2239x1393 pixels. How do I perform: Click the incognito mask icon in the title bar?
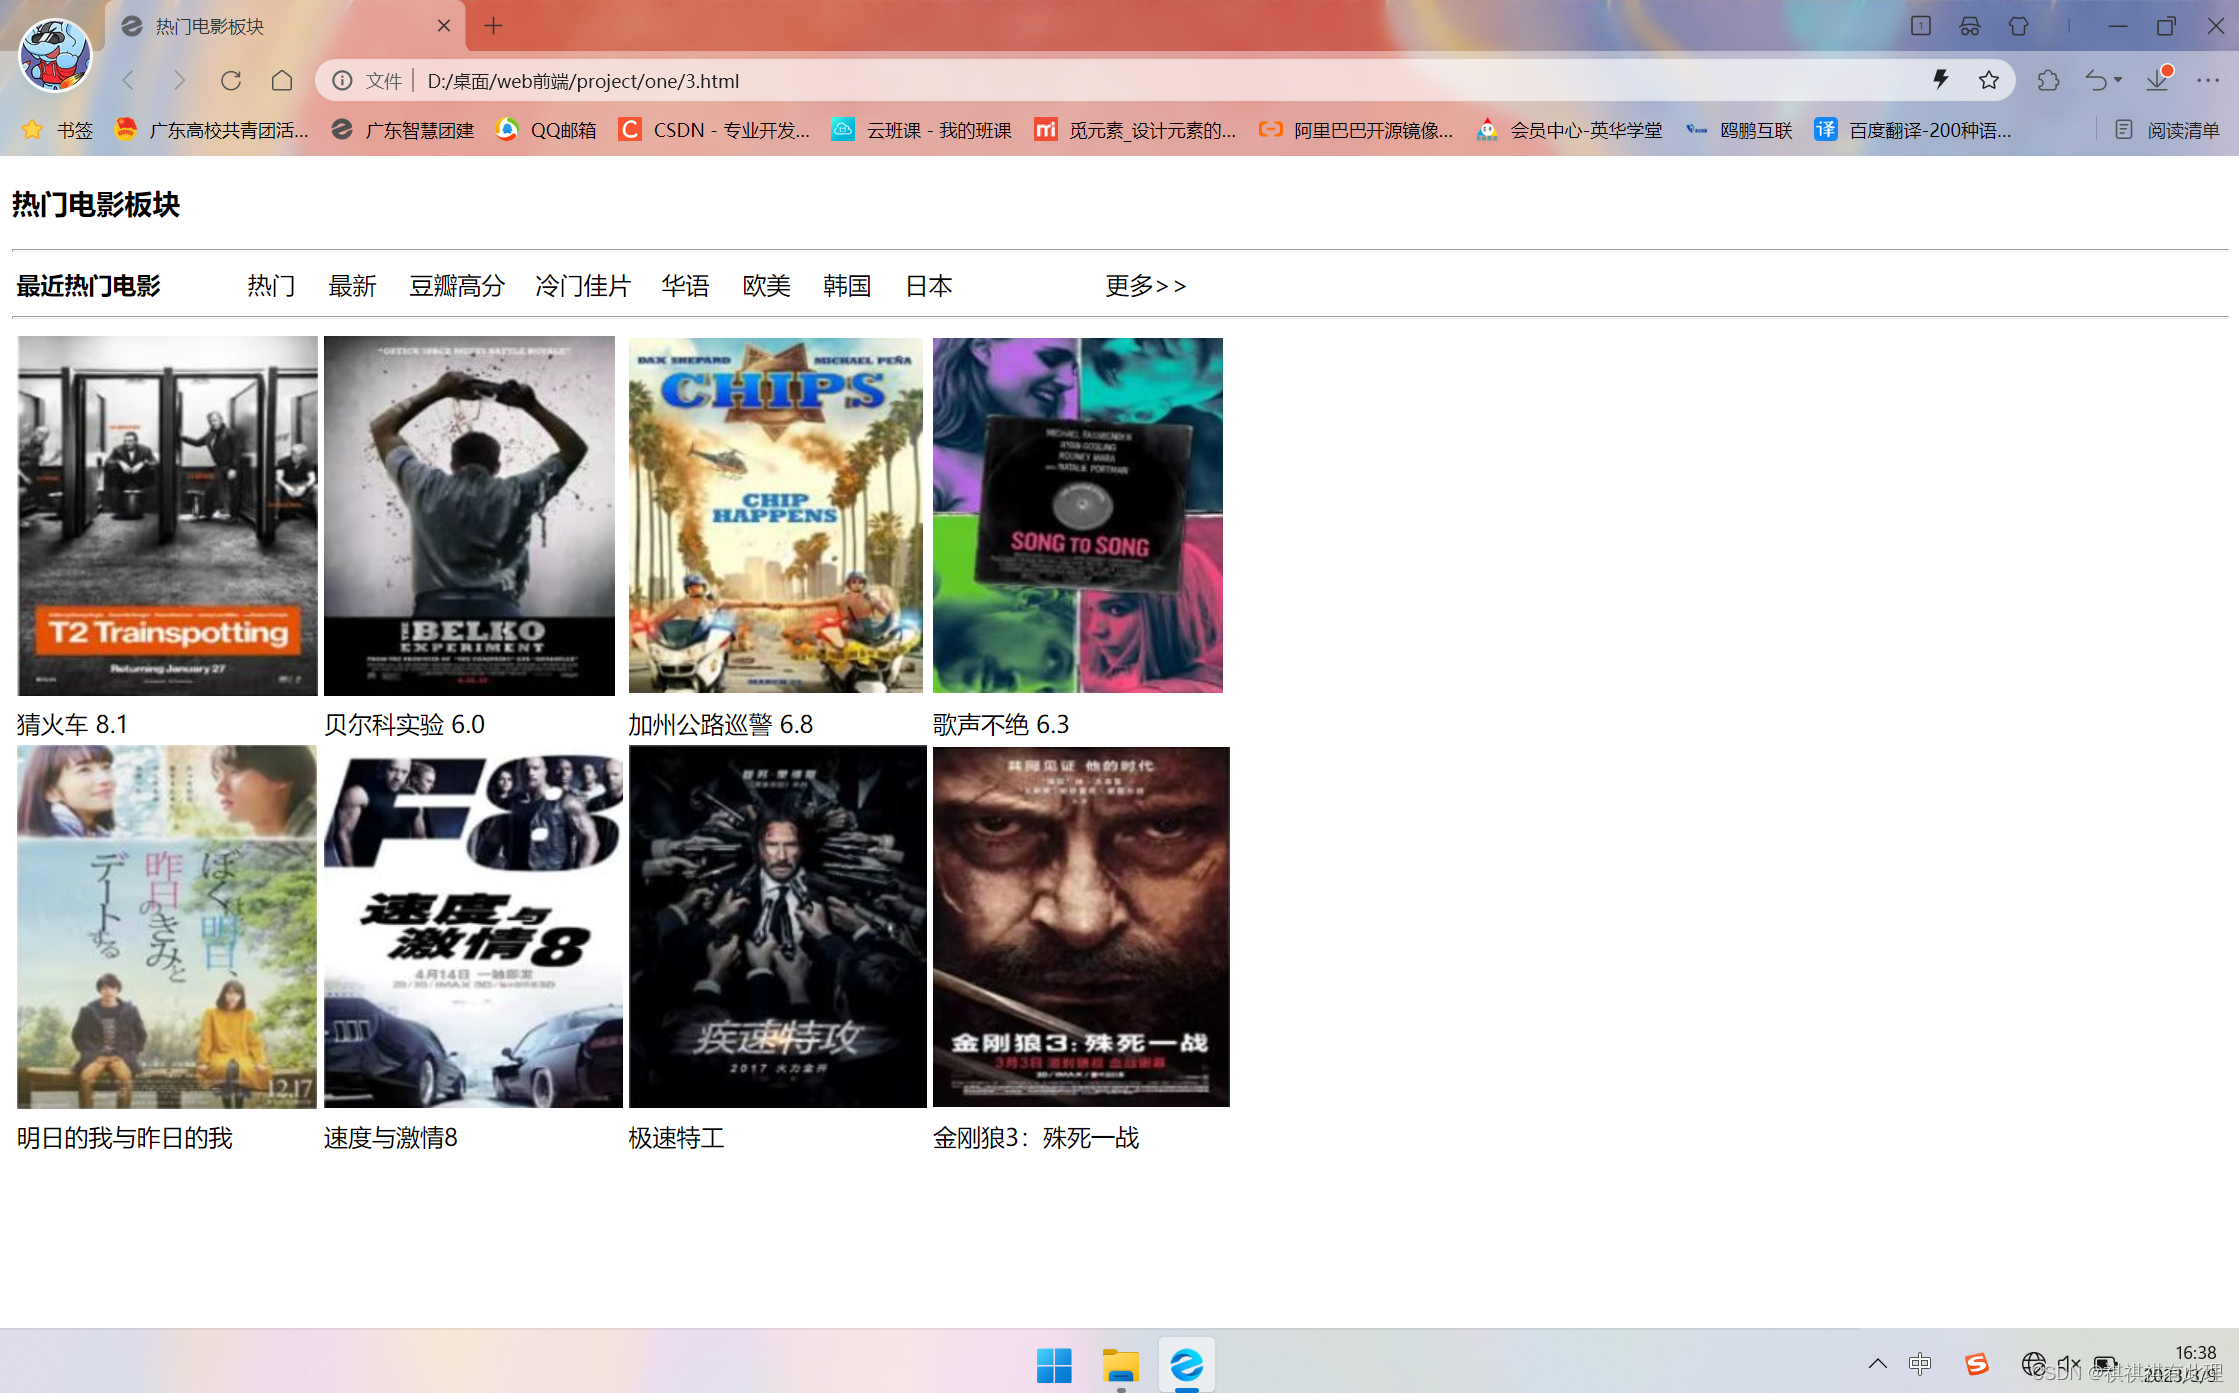click(1969, 26)
